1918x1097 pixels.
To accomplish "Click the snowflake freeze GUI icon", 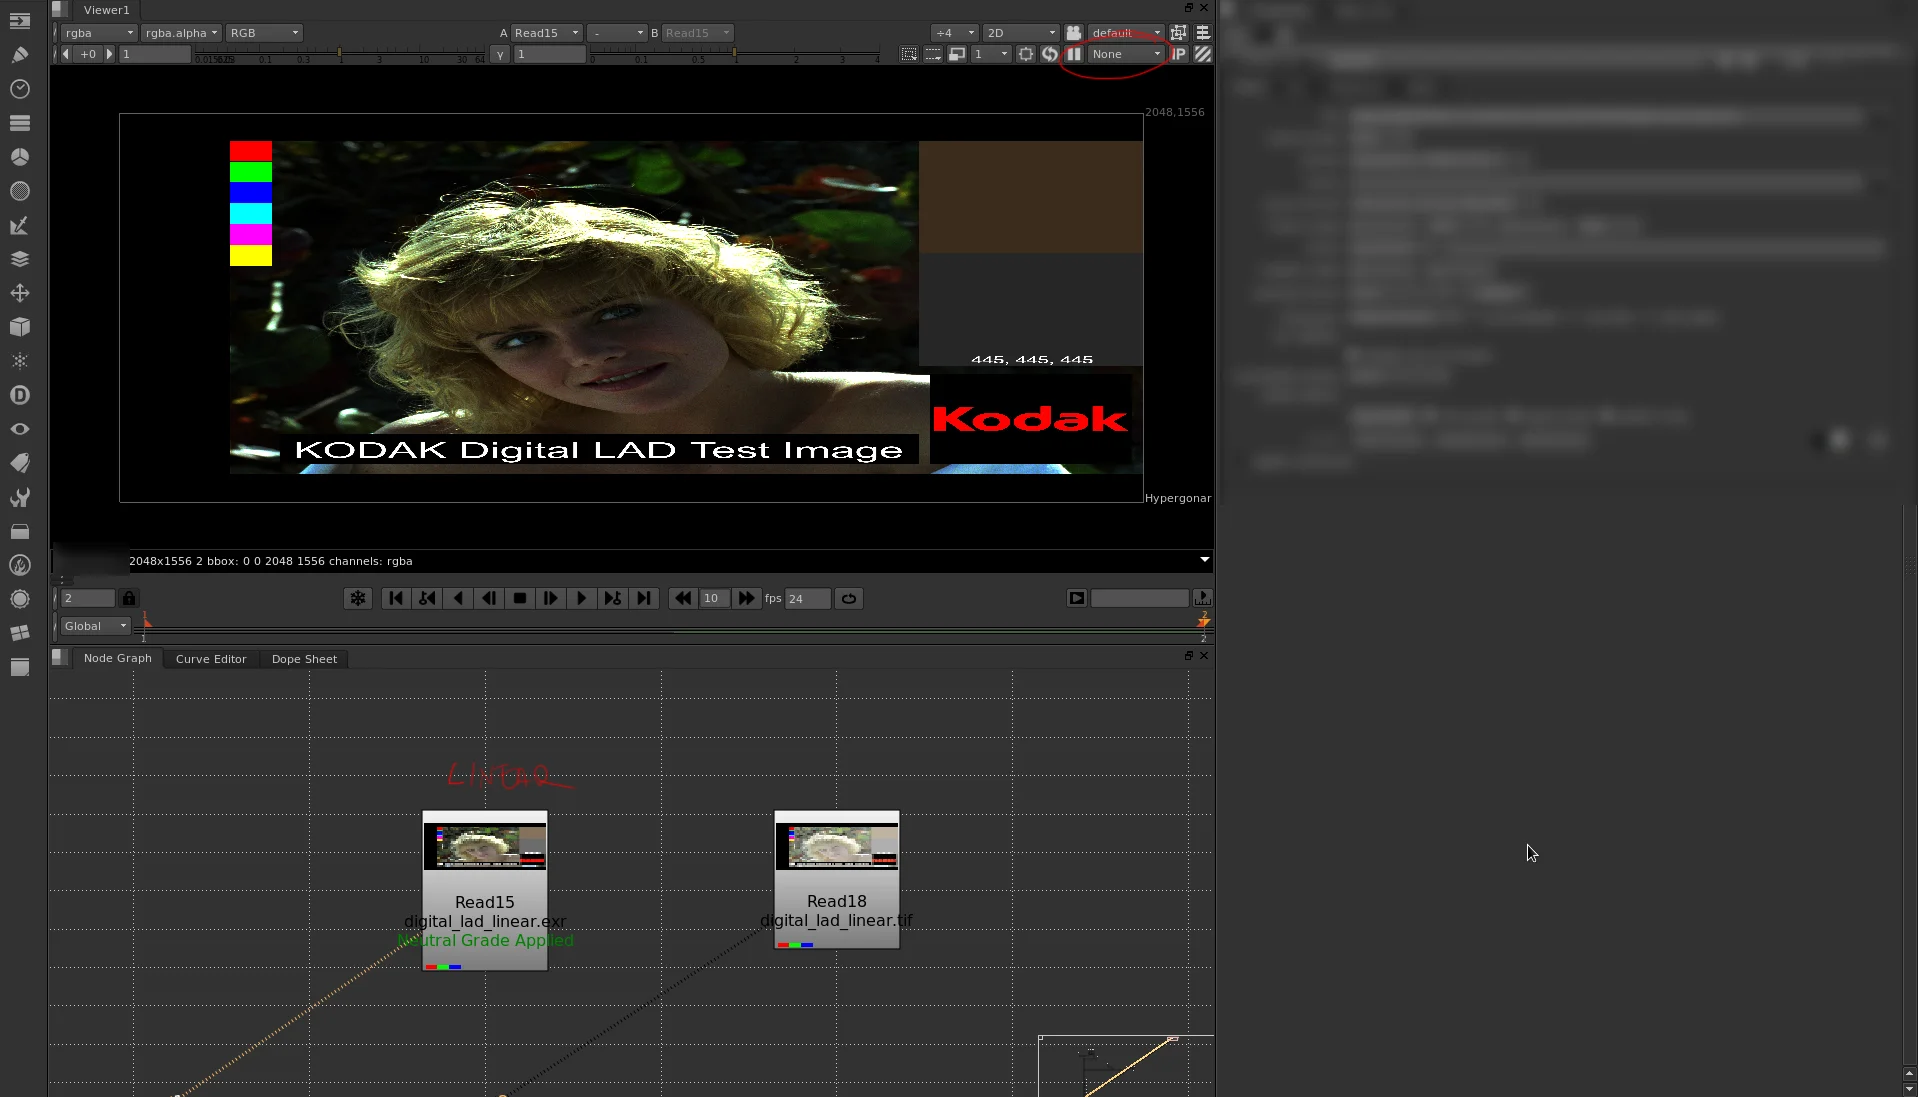I will (x=358, y=598).
